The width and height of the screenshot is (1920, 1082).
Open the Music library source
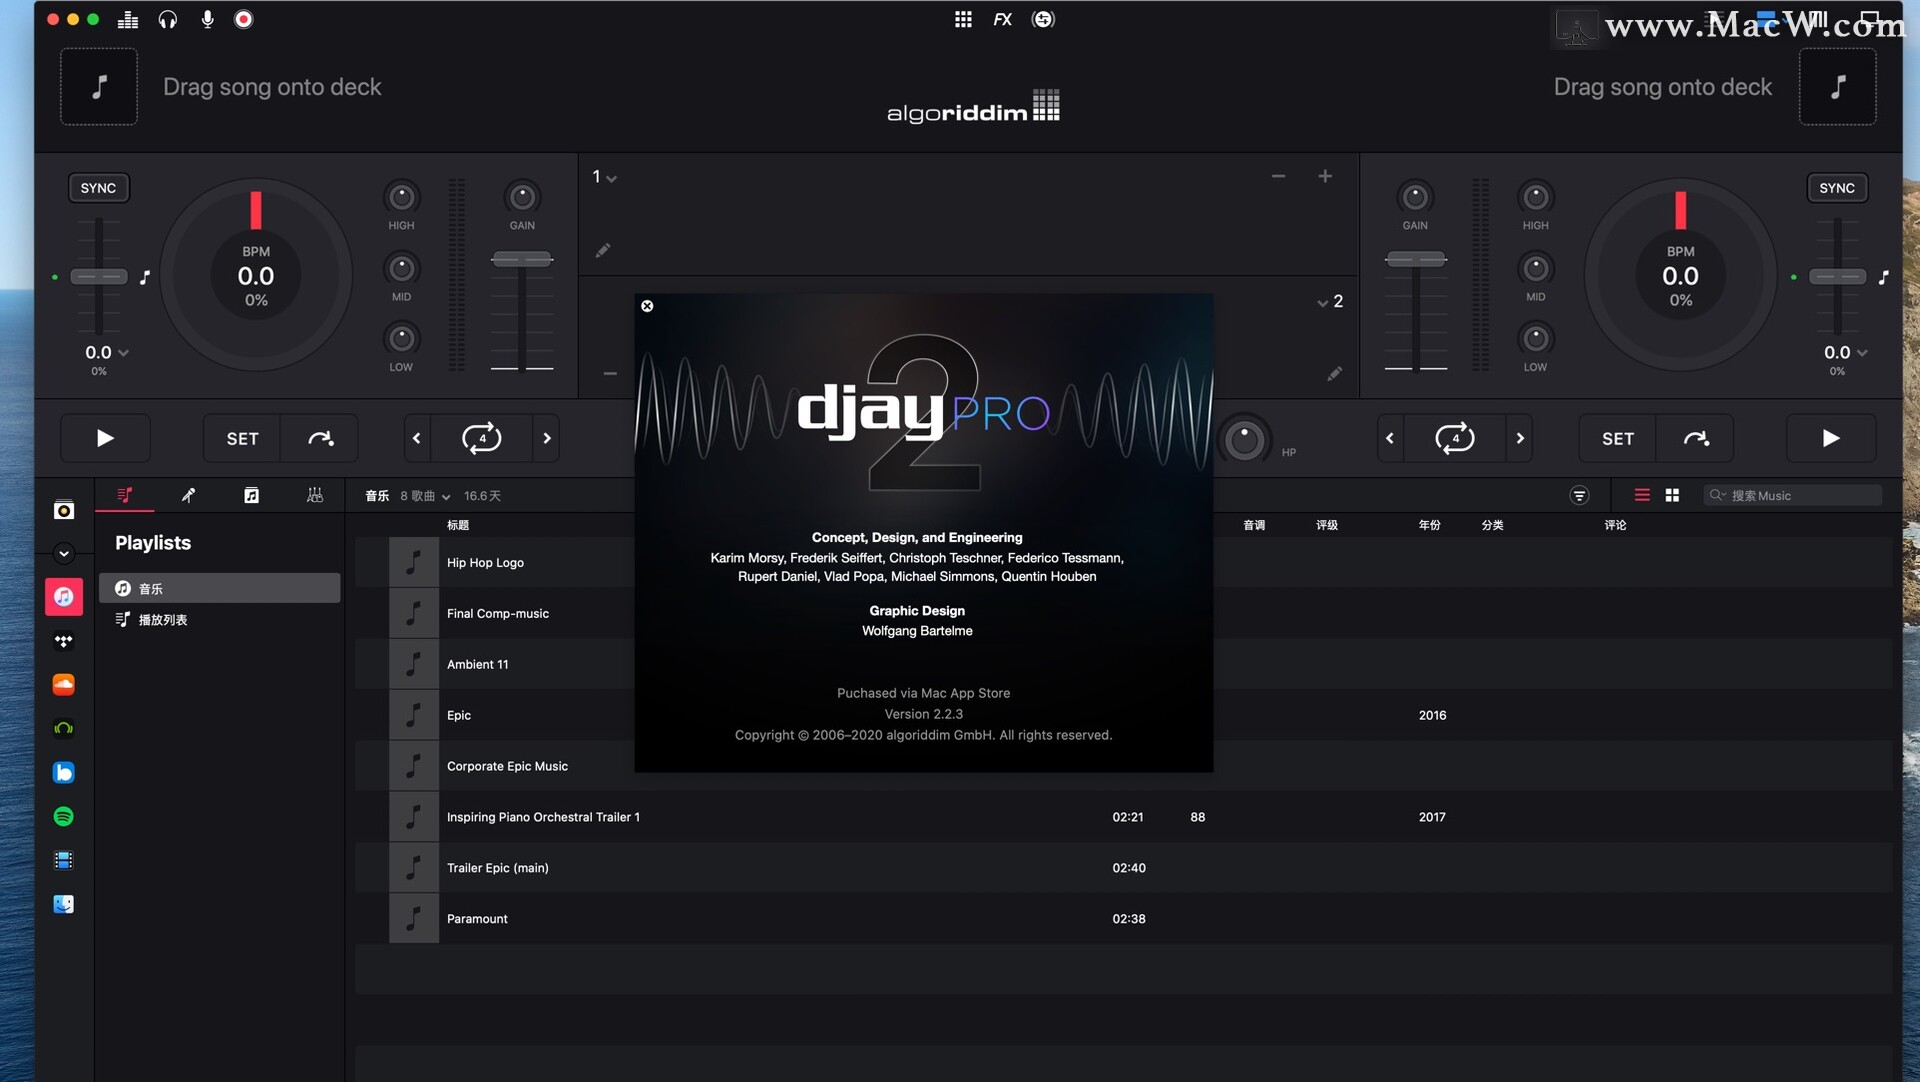tap(63, 597)
